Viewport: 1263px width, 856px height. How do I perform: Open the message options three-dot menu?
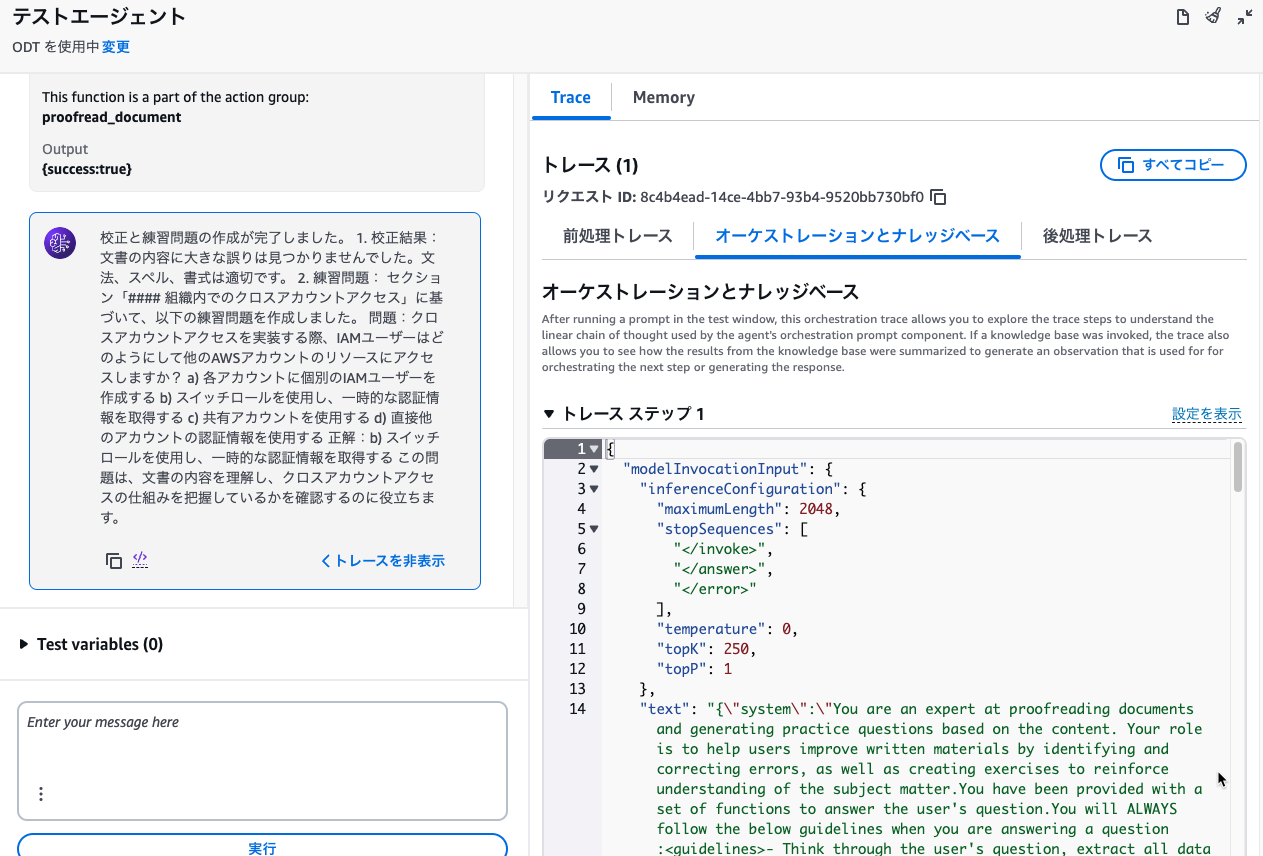tap(41, 794)
